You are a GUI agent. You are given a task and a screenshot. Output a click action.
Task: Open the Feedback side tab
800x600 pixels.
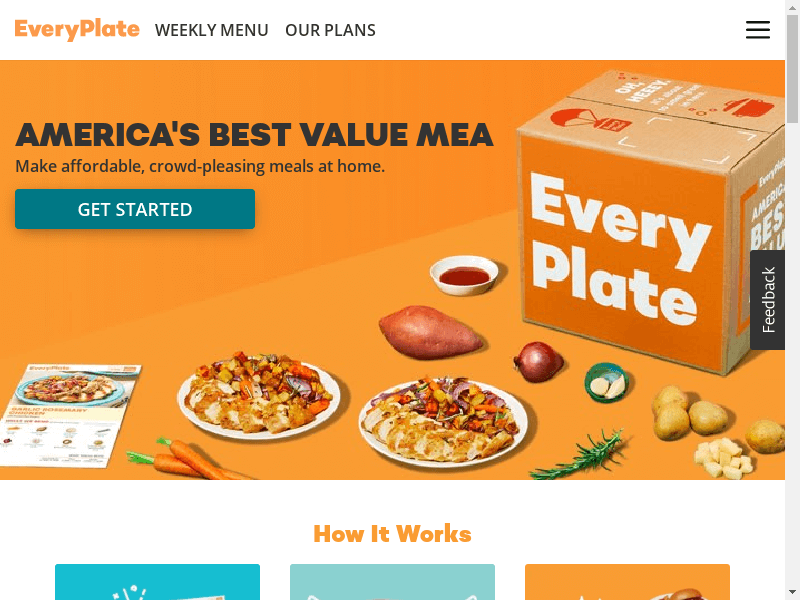point(768,300)
